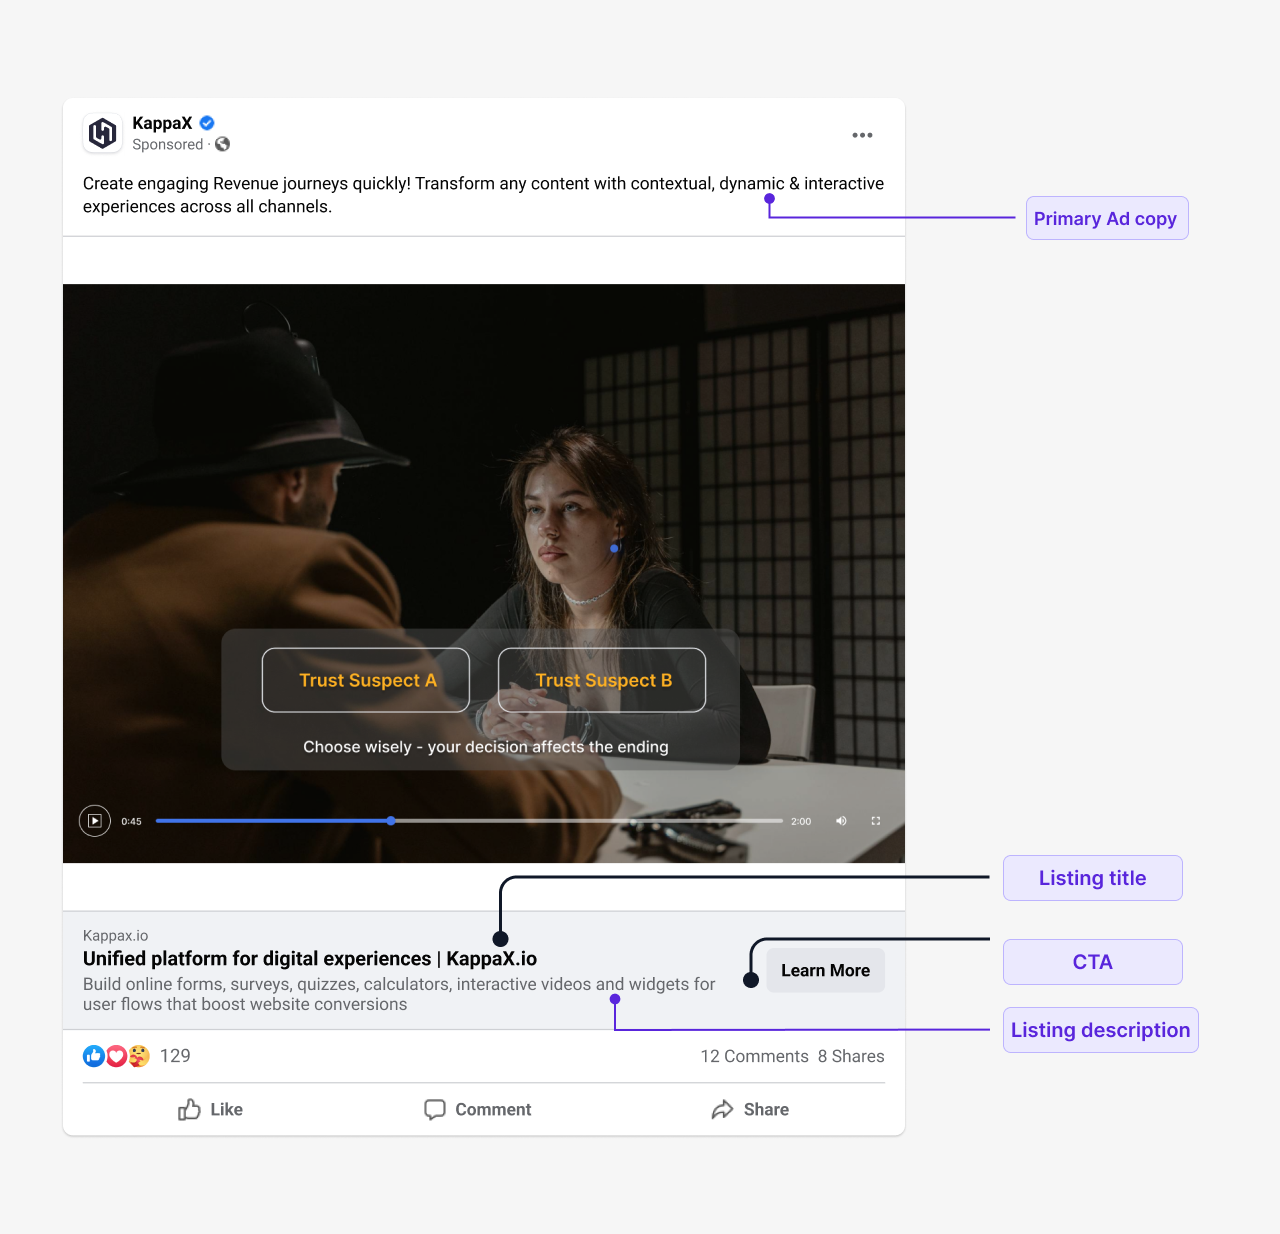Click the Primary Ad copy annotation label
The height and width of the screenshot is (1234, 1280).
[1107, 218]
